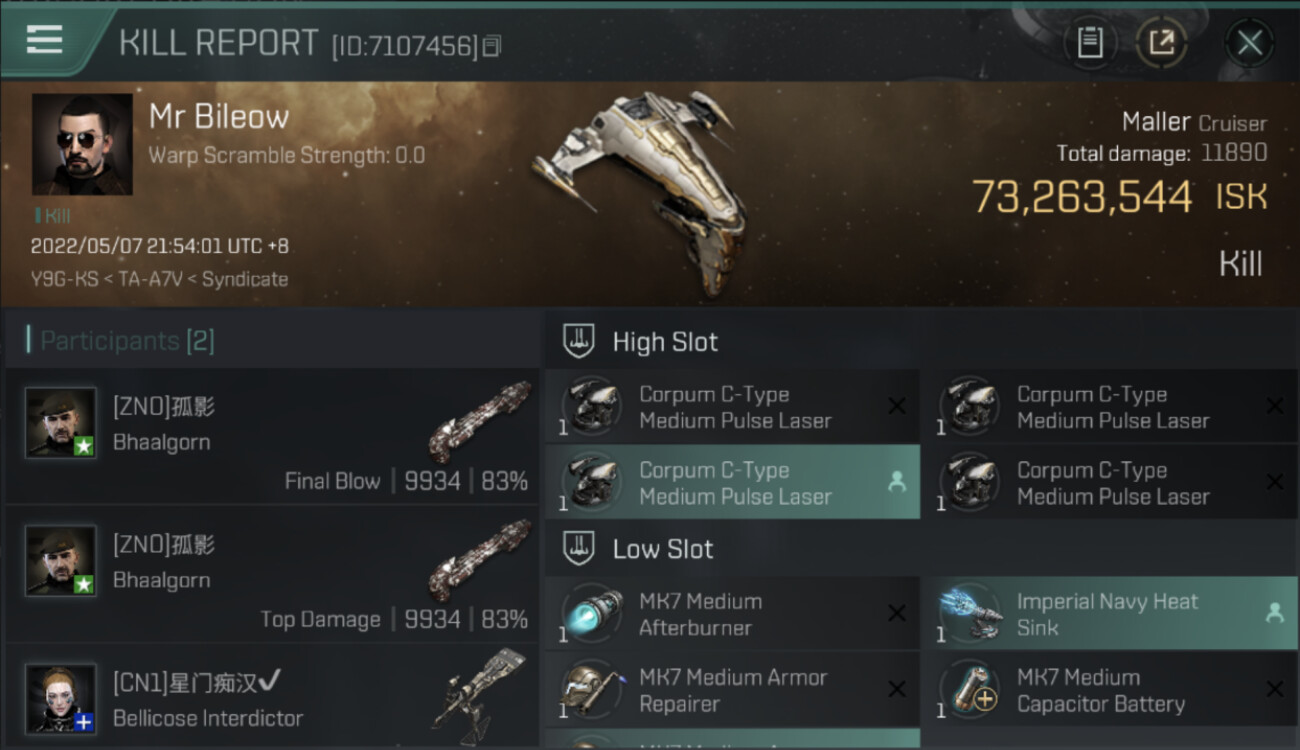Click X beside MK7 Medium Afterburner
1300x750 pixels.
(x=897, y=613)
